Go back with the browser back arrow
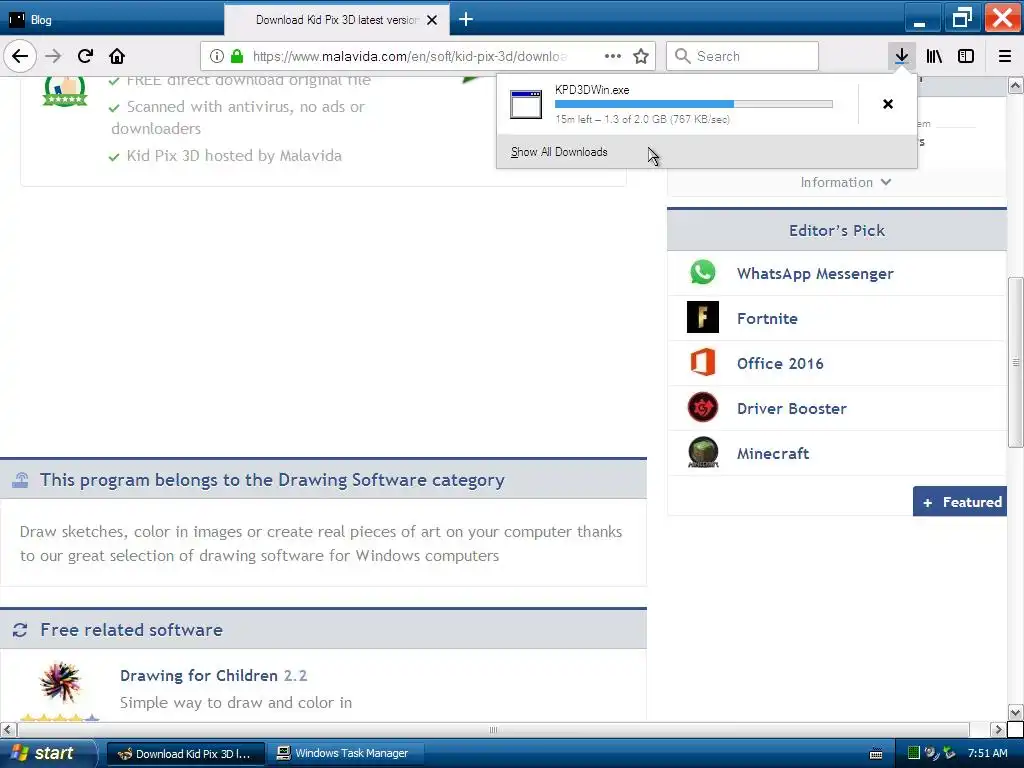1024x768 pixels. coord(20,56)
